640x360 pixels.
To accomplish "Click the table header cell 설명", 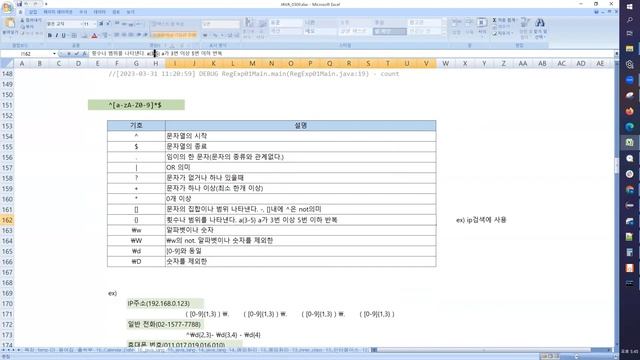I will (301, 126).
